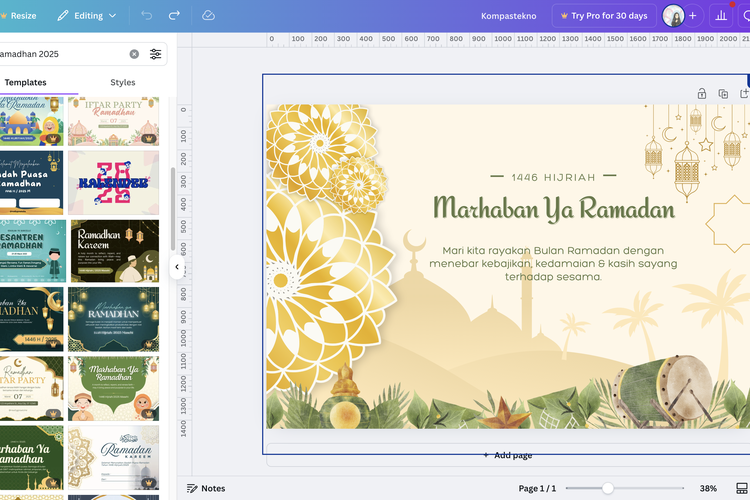
Task: Switch to the Styles tab
Action: 123,82
